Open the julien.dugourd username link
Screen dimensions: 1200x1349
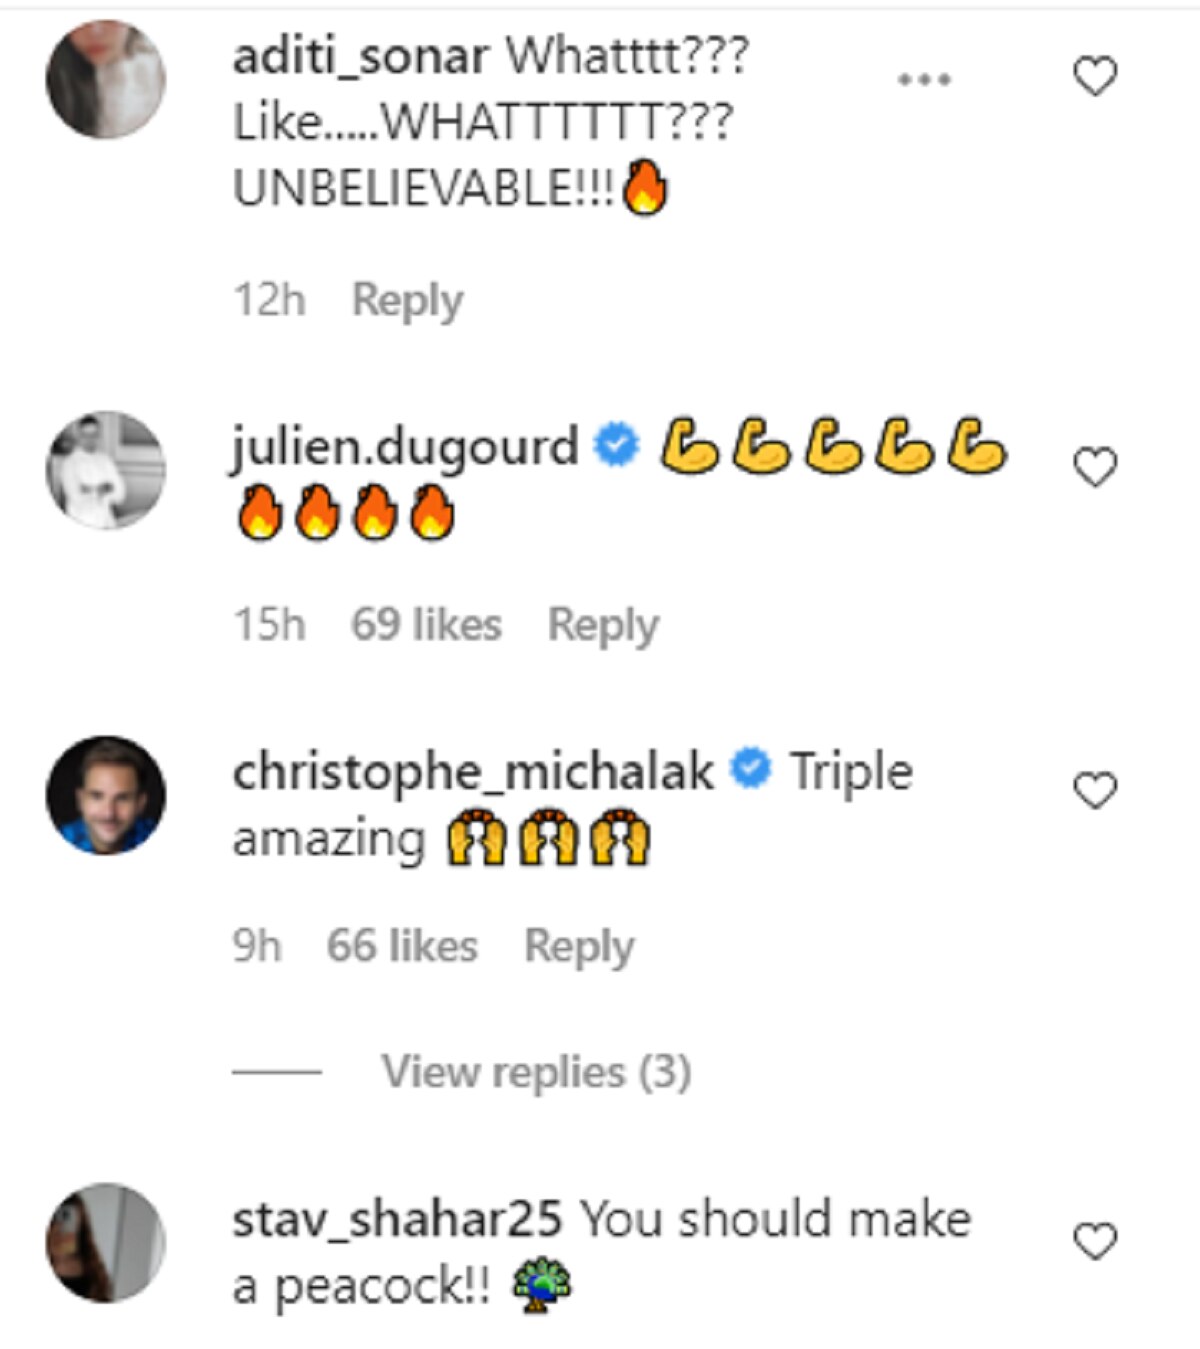(x=405, y=446)
